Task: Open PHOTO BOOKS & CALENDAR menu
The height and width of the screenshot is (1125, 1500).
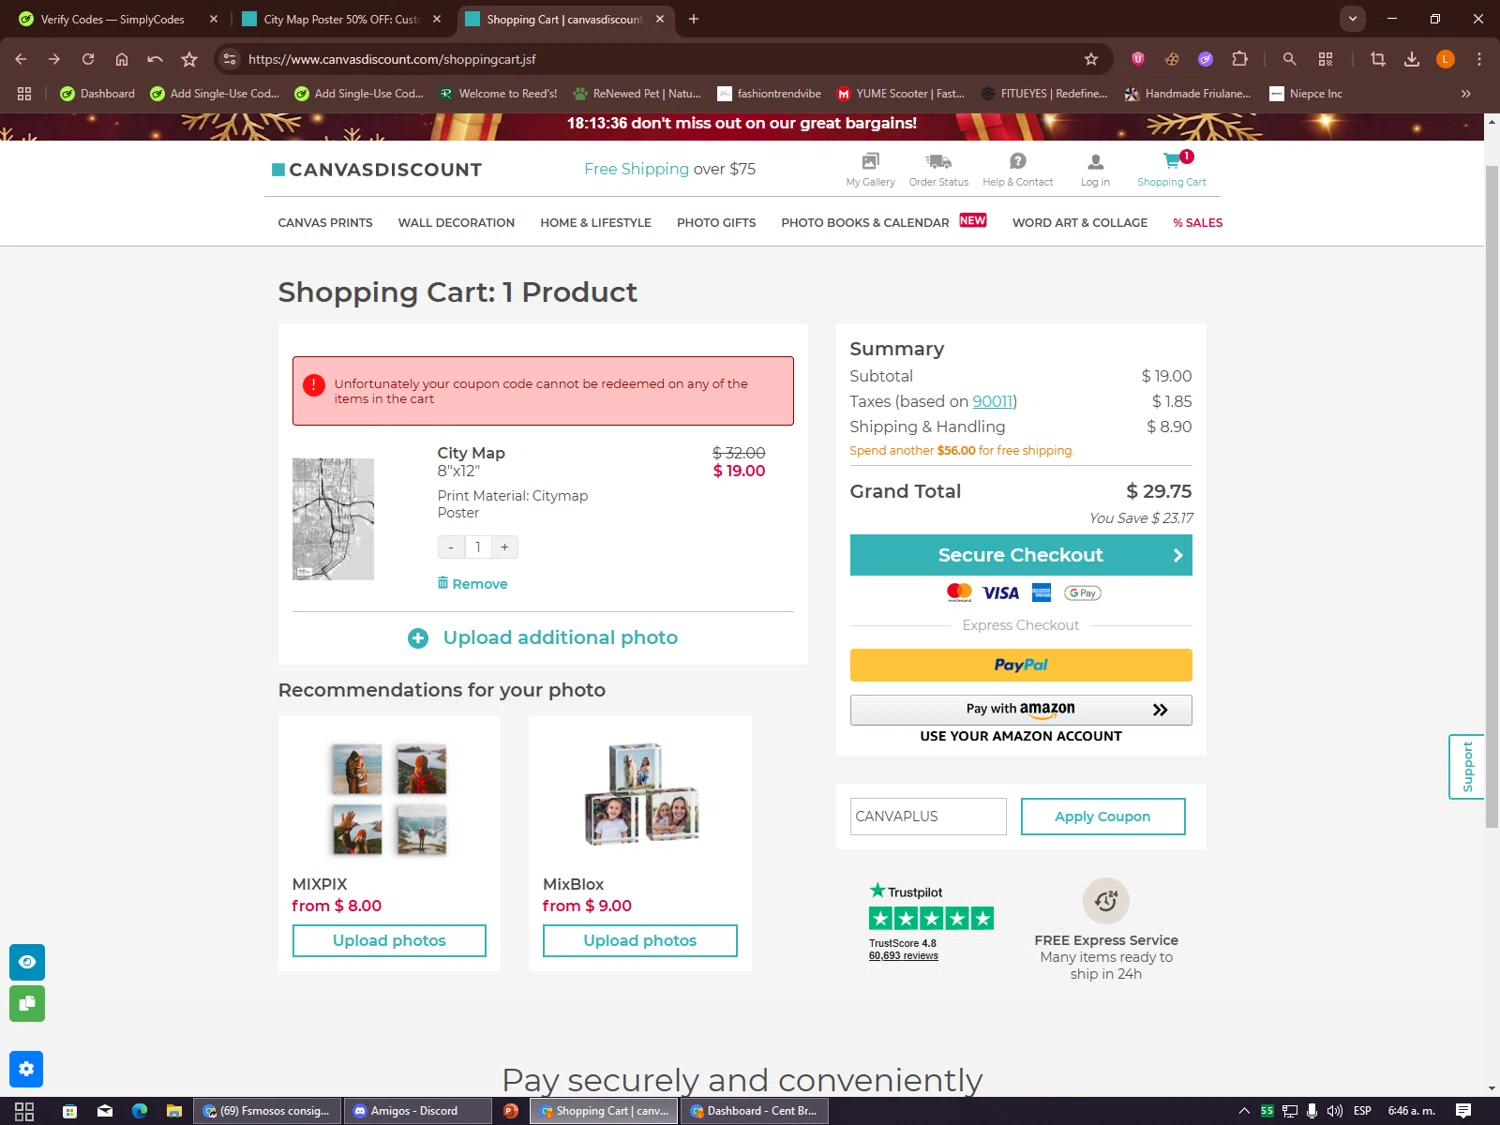Action: [865, 223]
